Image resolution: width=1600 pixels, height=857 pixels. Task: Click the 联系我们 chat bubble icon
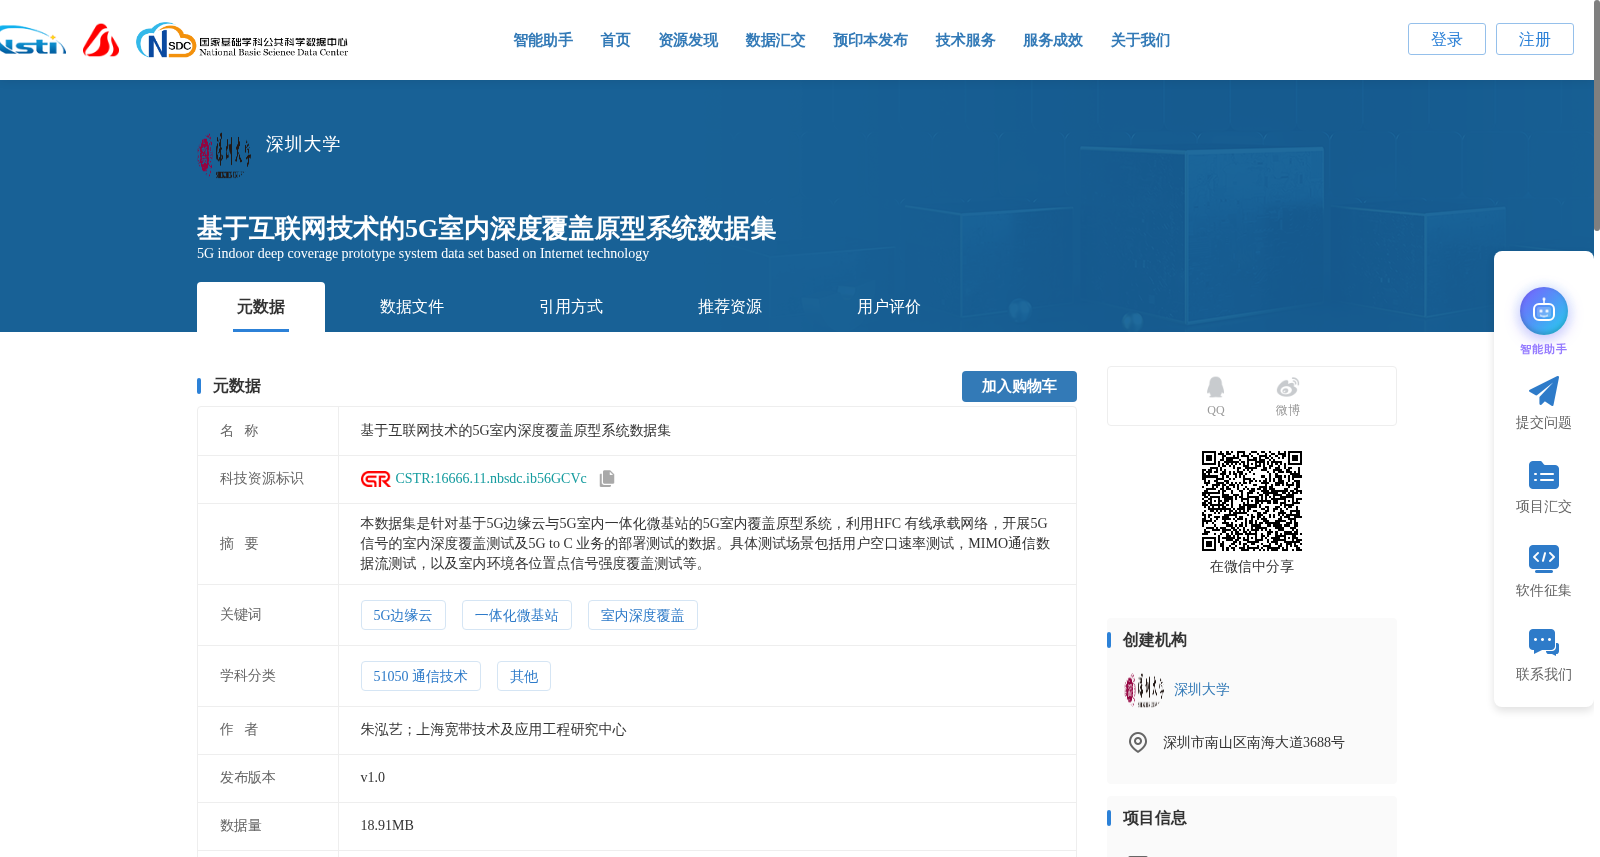tap(1543, 642)
